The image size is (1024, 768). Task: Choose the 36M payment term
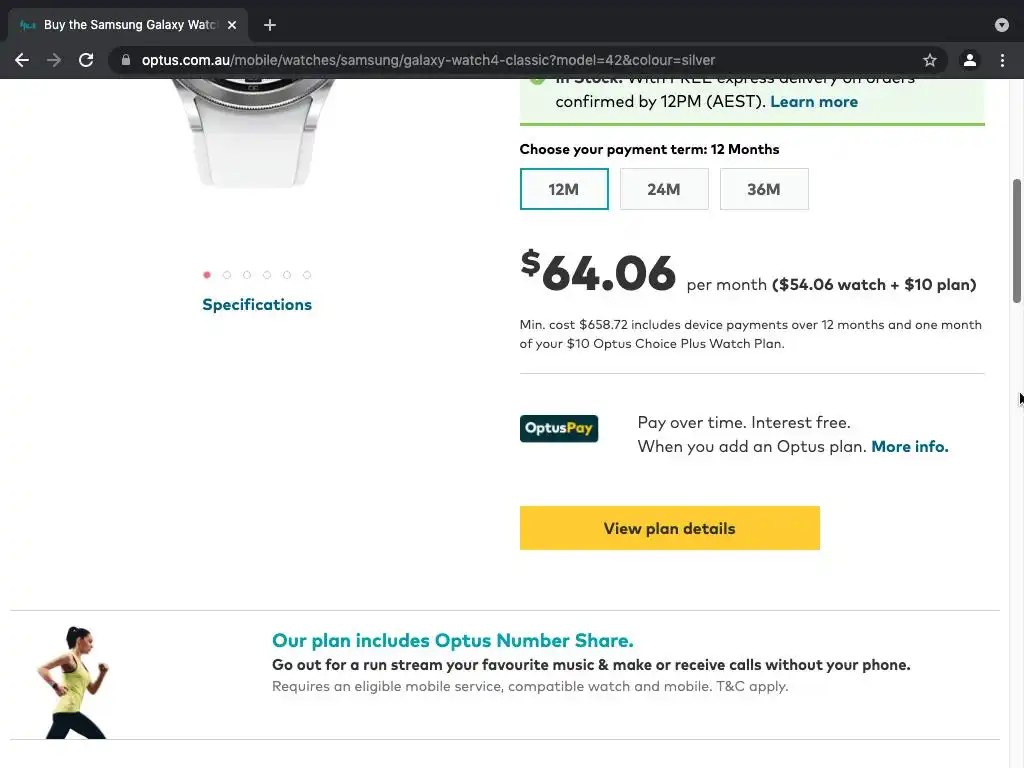tap(764, 189)
